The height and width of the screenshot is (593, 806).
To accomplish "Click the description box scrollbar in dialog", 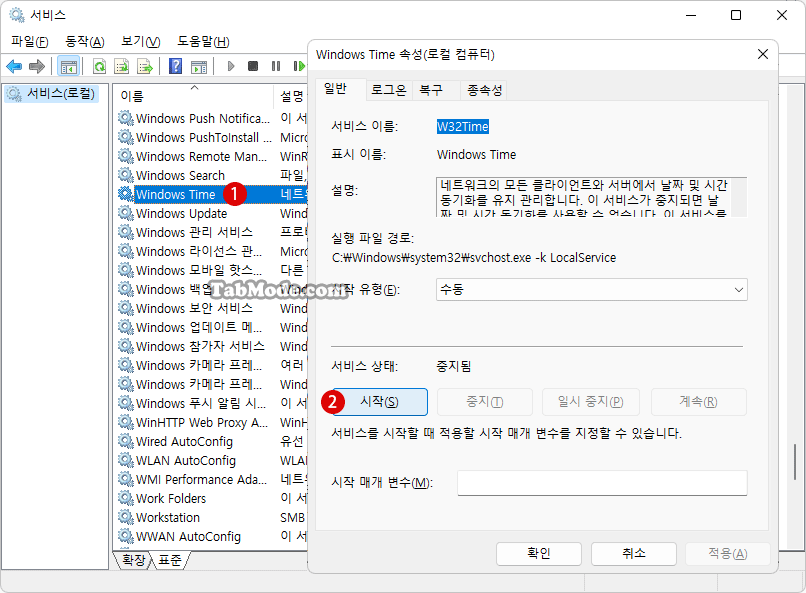I will (x=739, y=197).
